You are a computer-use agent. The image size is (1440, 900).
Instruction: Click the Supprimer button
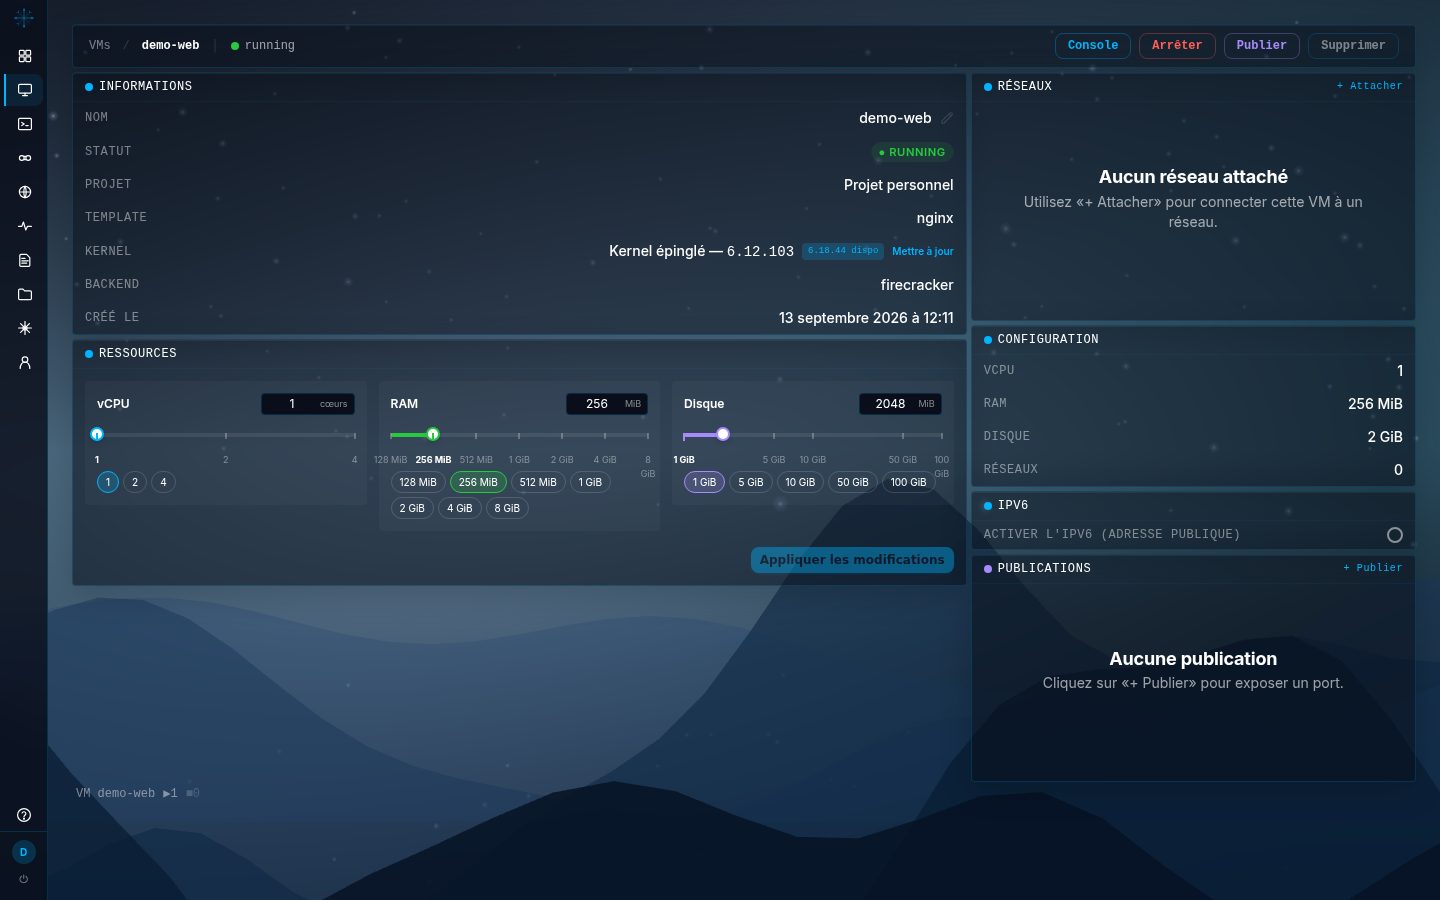(x=1353, y=46)
